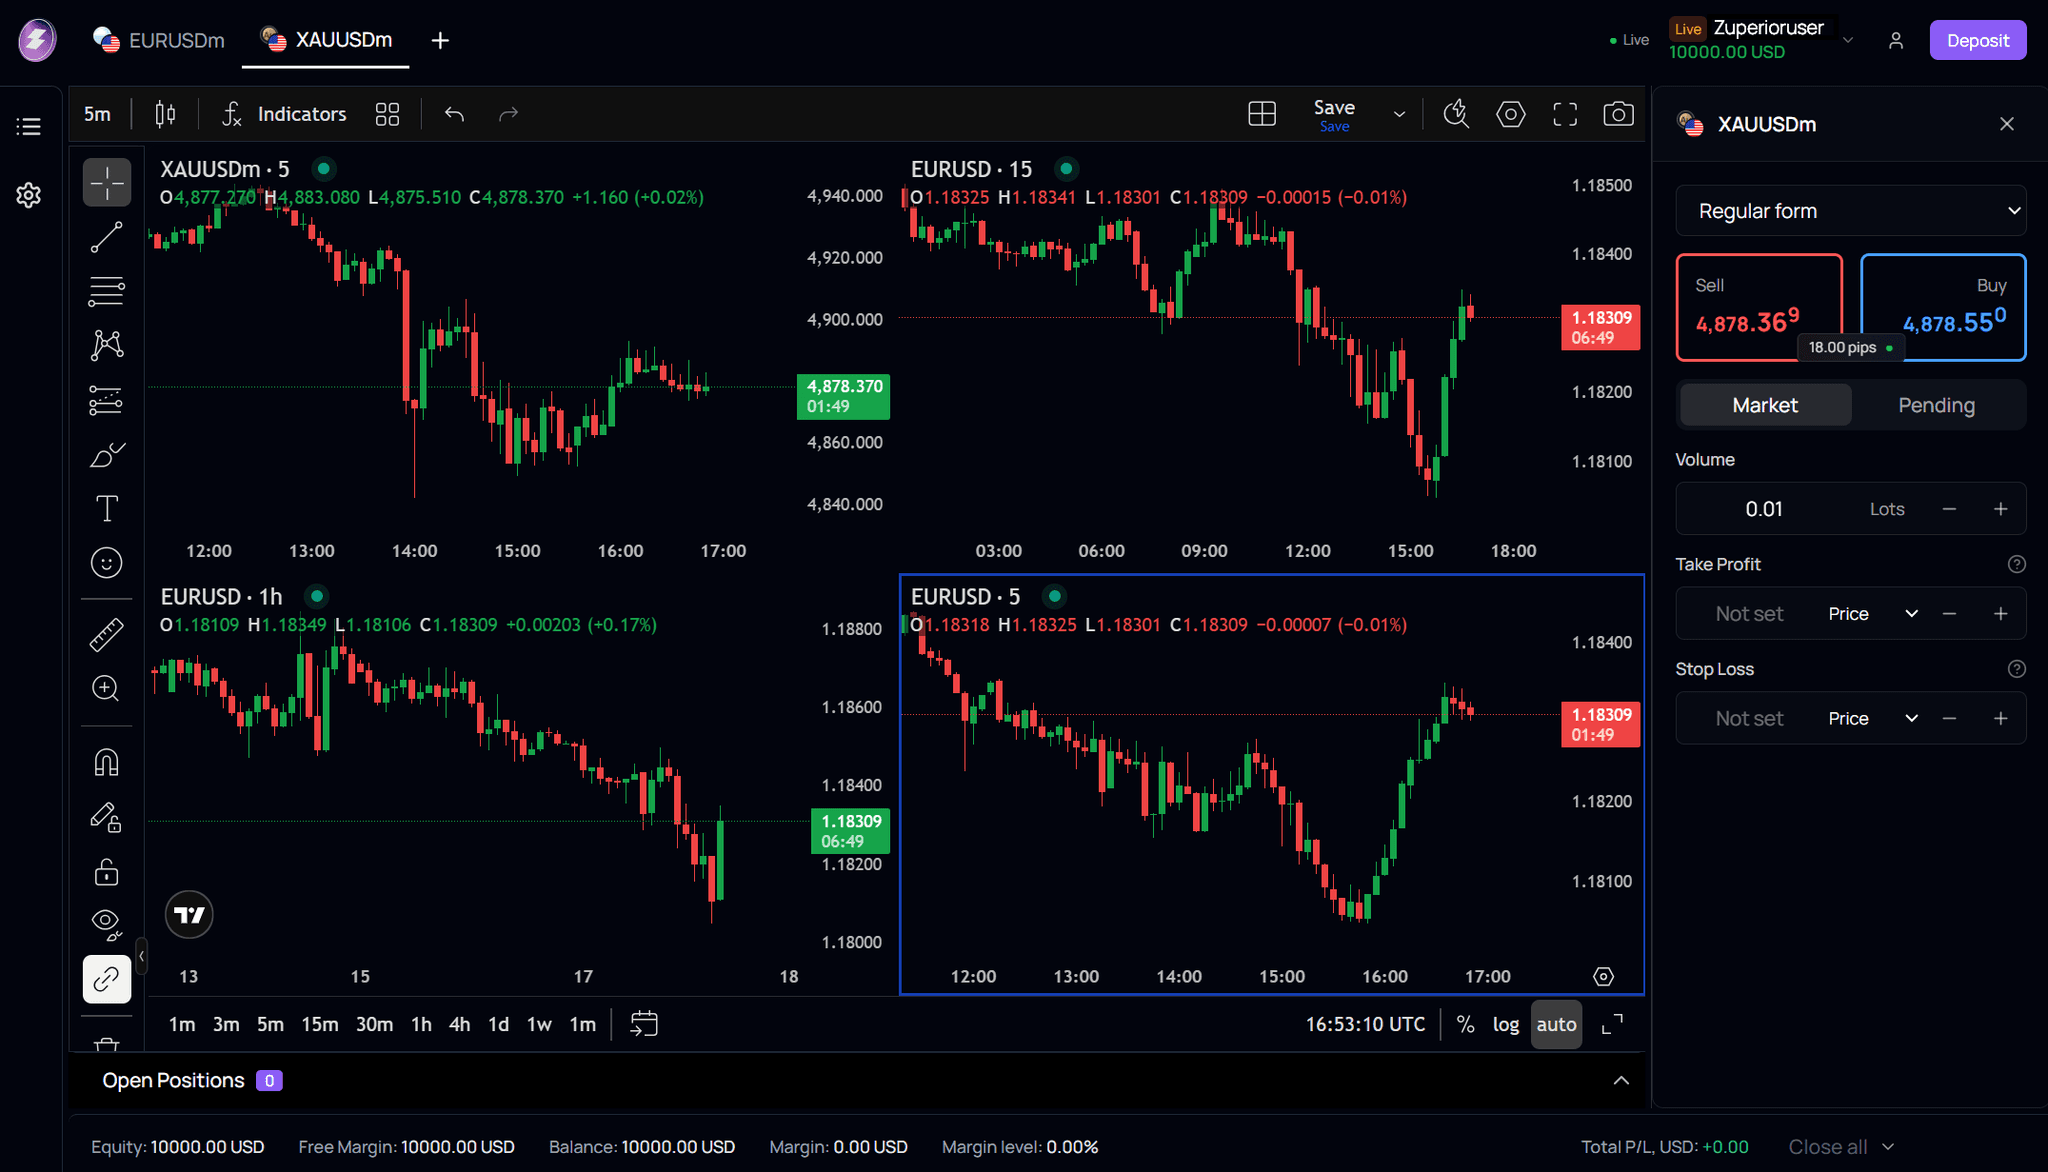The image size is (2048, 1172).
Task: Lock all drawings using the padlock icon
Action: (106, 872)
